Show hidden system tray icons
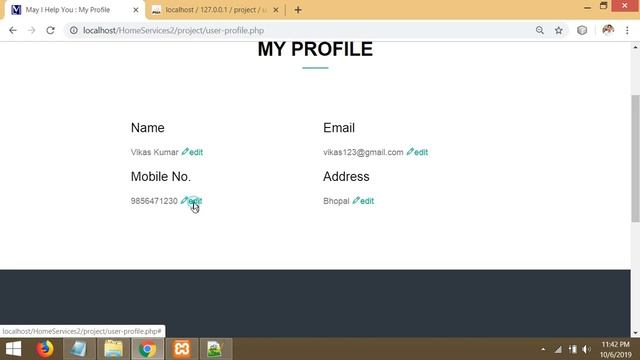640x360 pixels. pos(543,349)
